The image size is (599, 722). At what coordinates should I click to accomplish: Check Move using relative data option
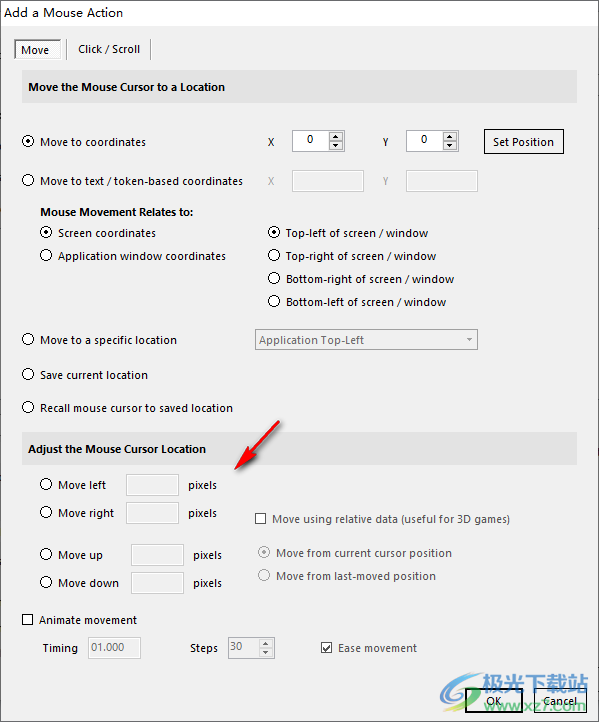[x=261, y=519]
